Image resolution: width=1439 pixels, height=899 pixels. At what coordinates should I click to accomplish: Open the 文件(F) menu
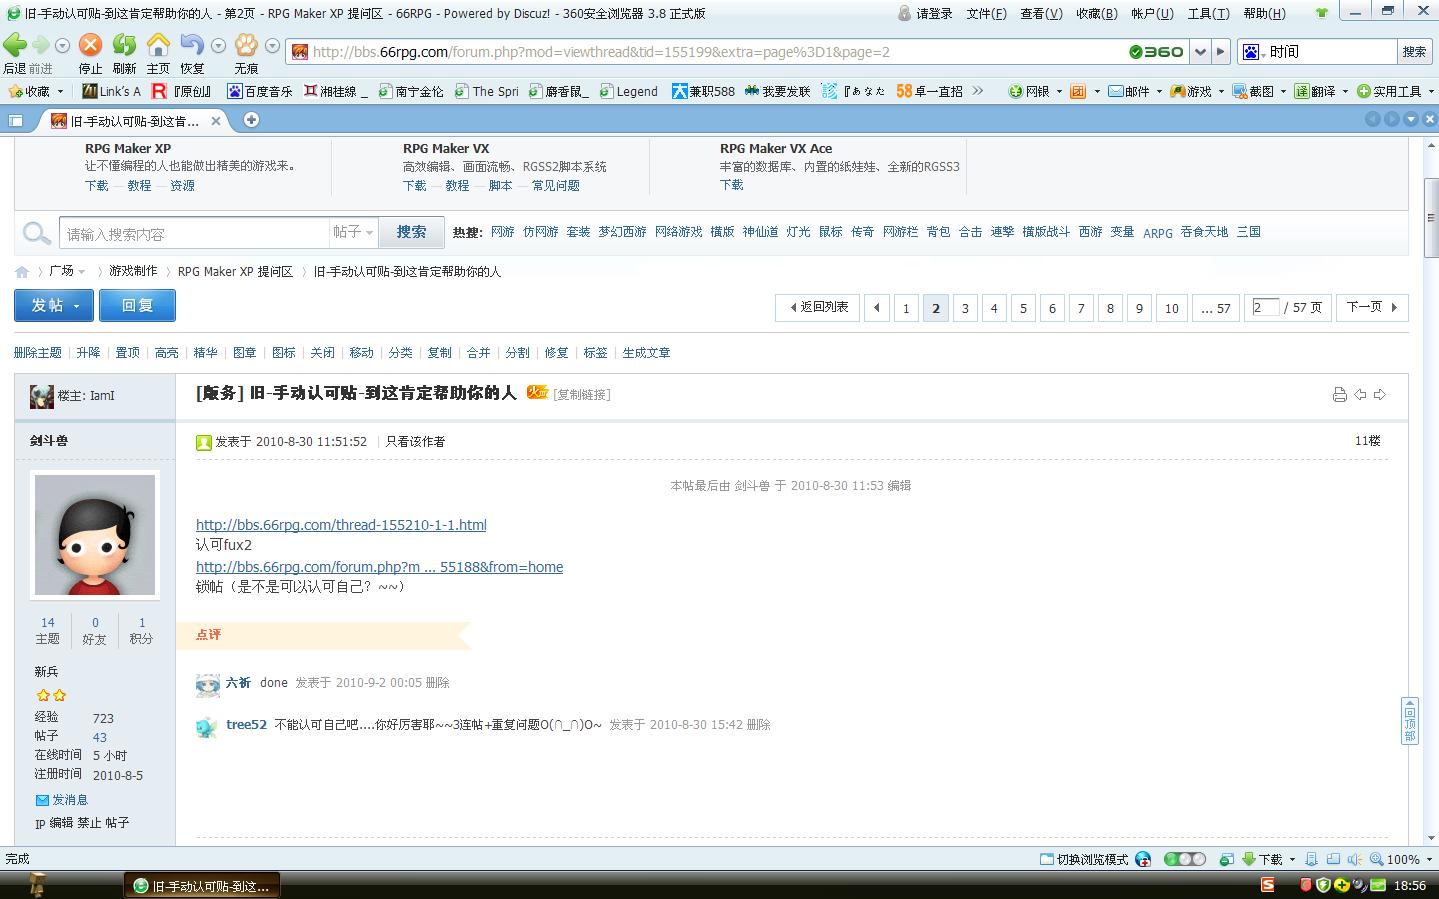coord(986,14)
